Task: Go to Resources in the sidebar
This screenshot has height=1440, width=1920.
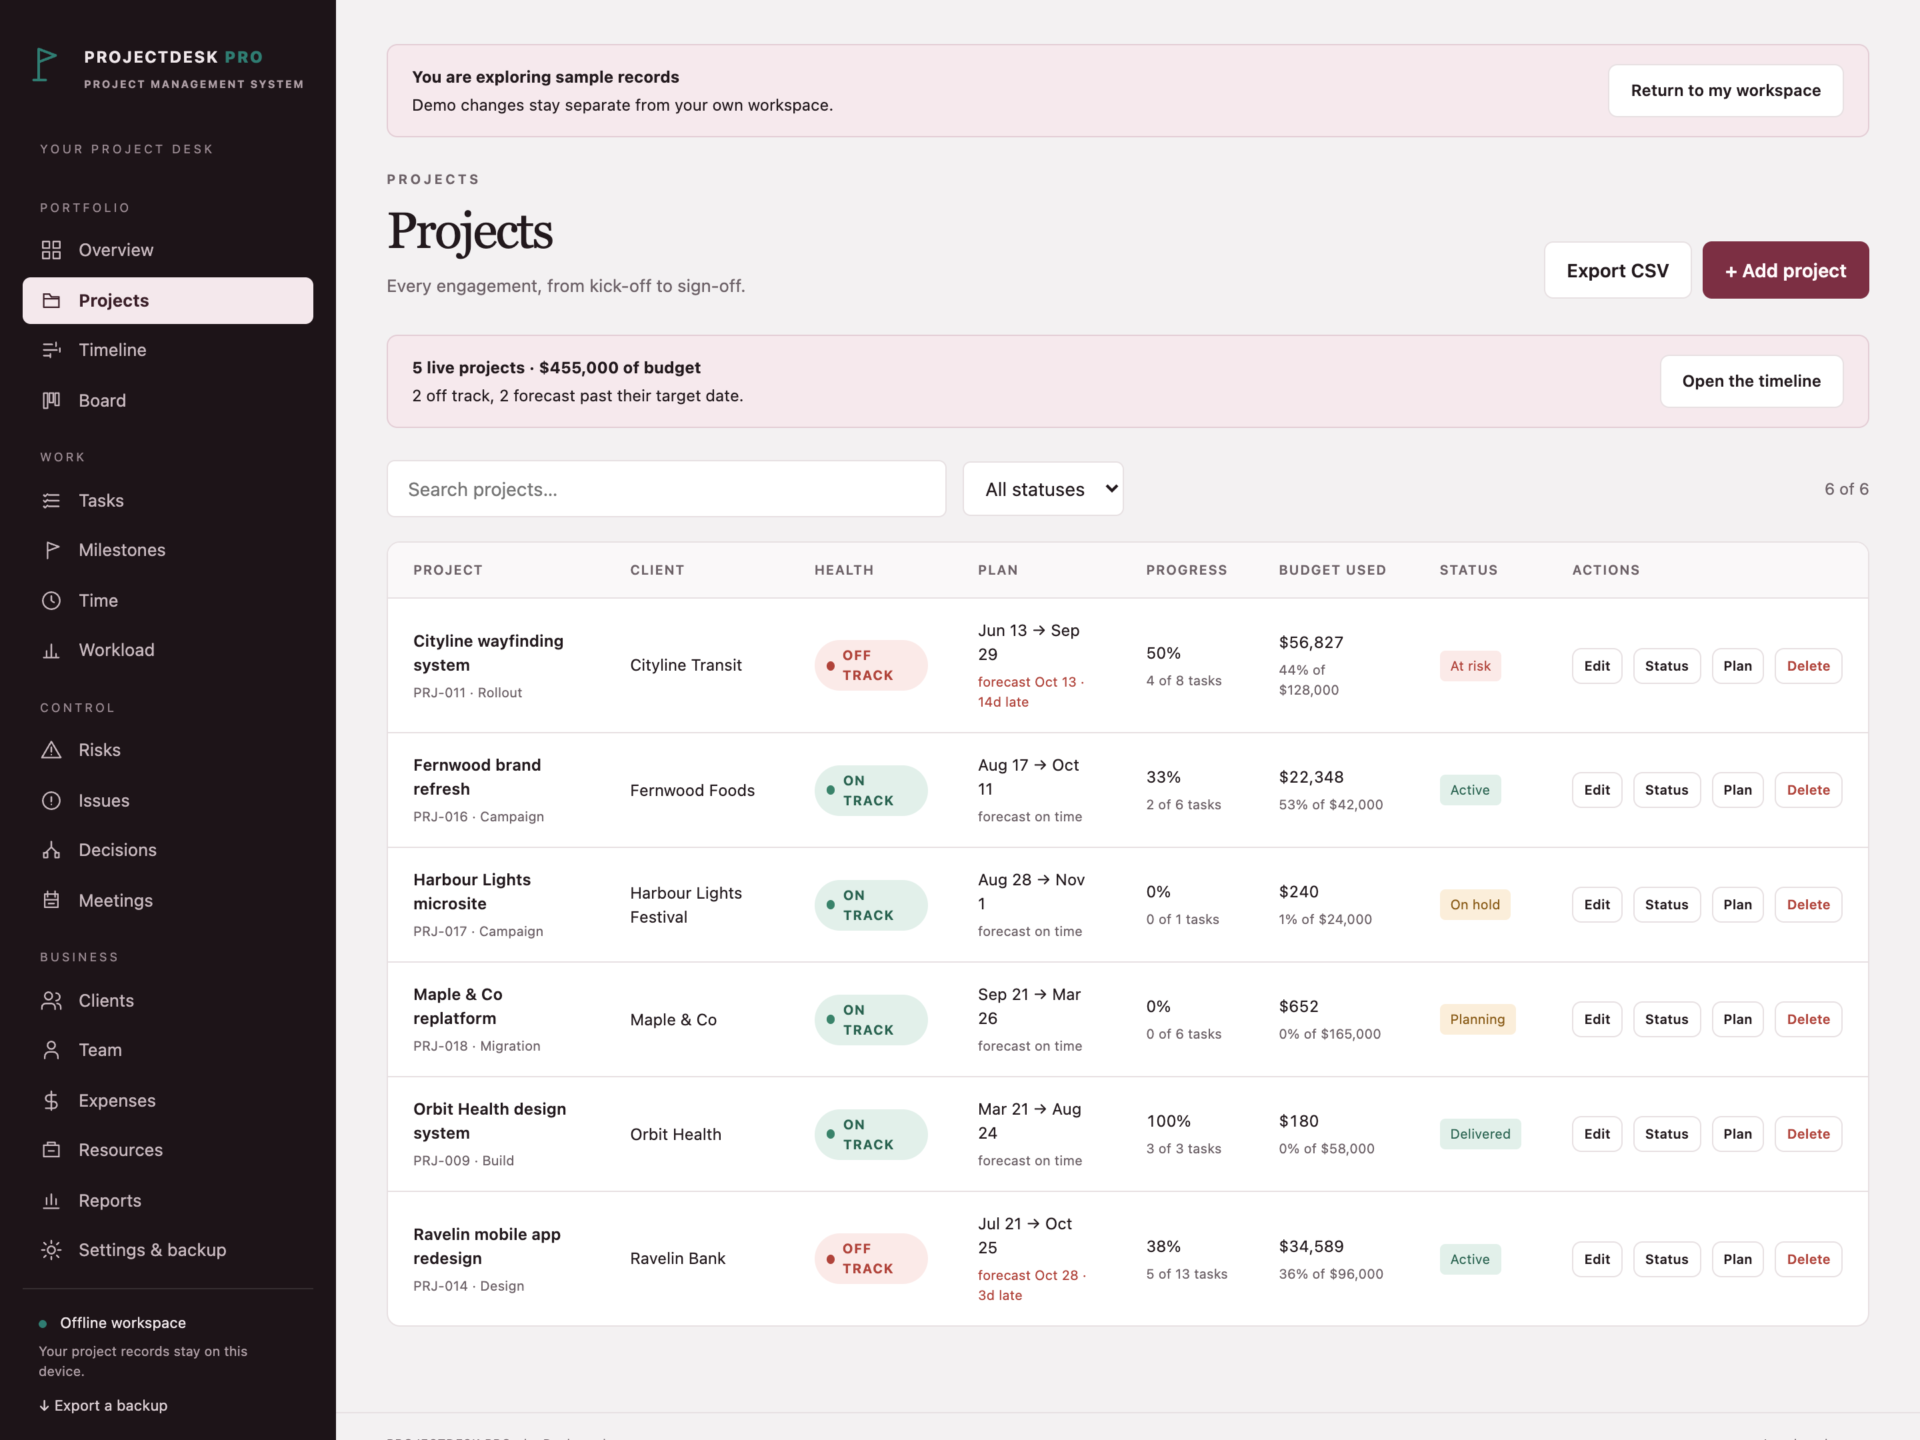Action: coord(168,1150)
